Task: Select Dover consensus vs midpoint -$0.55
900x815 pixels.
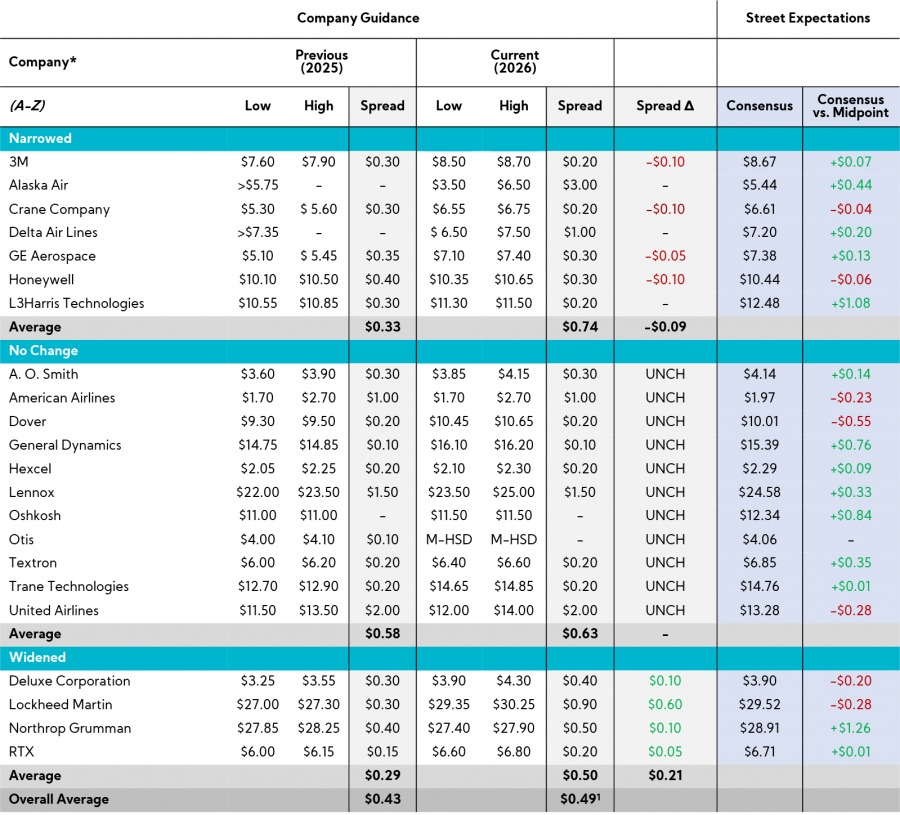Action: coord(851,422)
